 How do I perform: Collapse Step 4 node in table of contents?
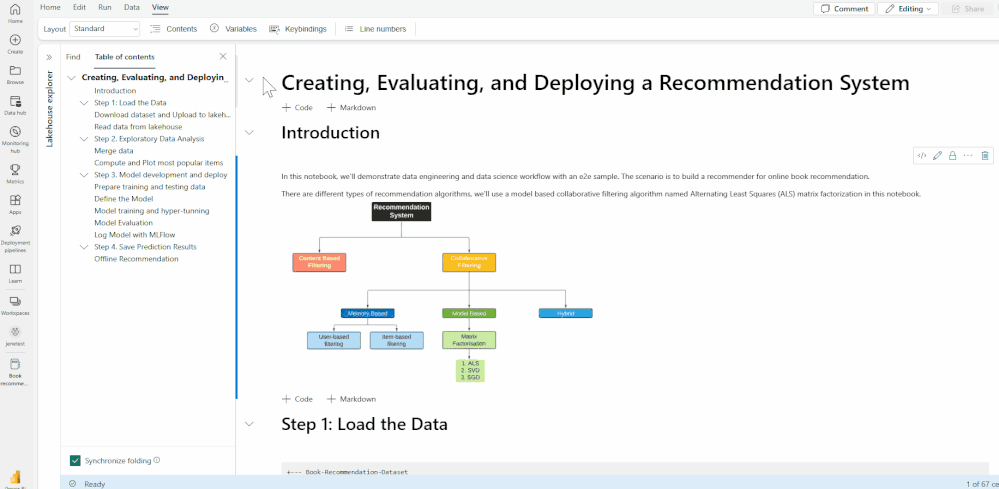click(x=84, y=246)
